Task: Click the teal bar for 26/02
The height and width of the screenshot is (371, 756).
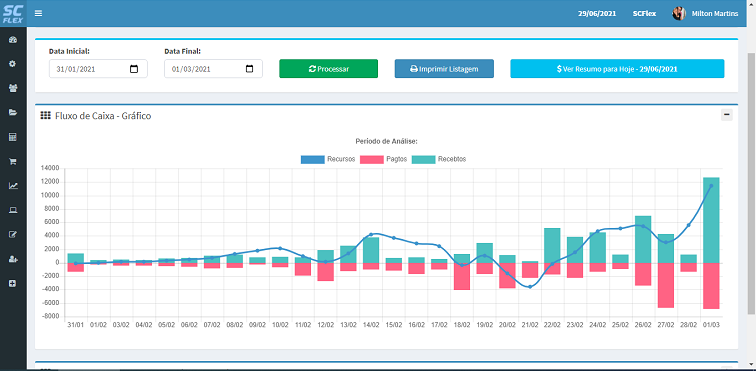Action: pos(643,239)
